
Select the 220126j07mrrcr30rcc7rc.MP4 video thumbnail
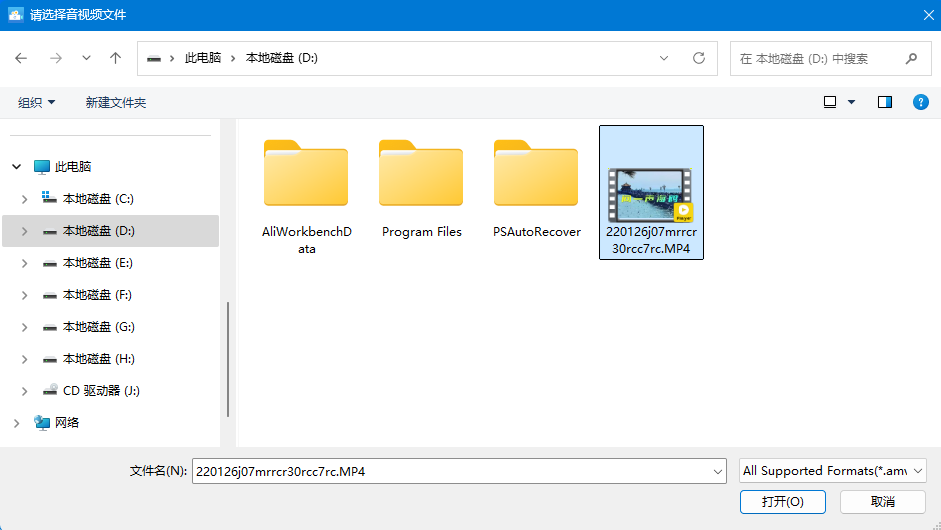[650, 193]
